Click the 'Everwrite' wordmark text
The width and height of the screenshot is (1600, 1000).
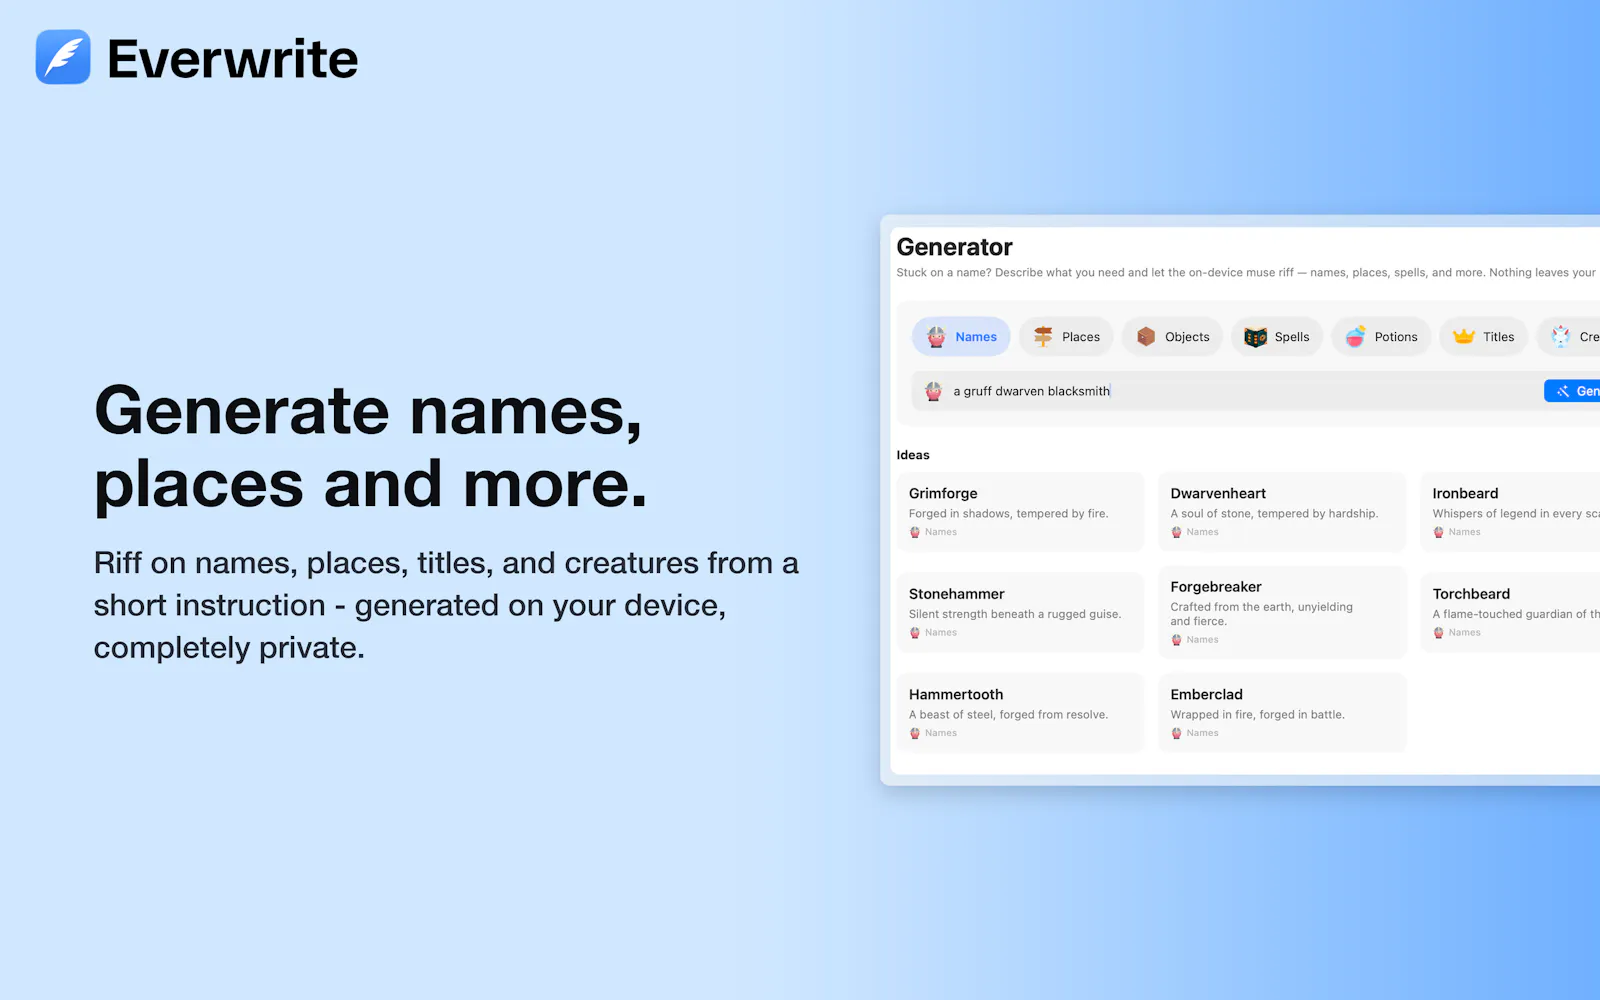[x=233, y=59]
